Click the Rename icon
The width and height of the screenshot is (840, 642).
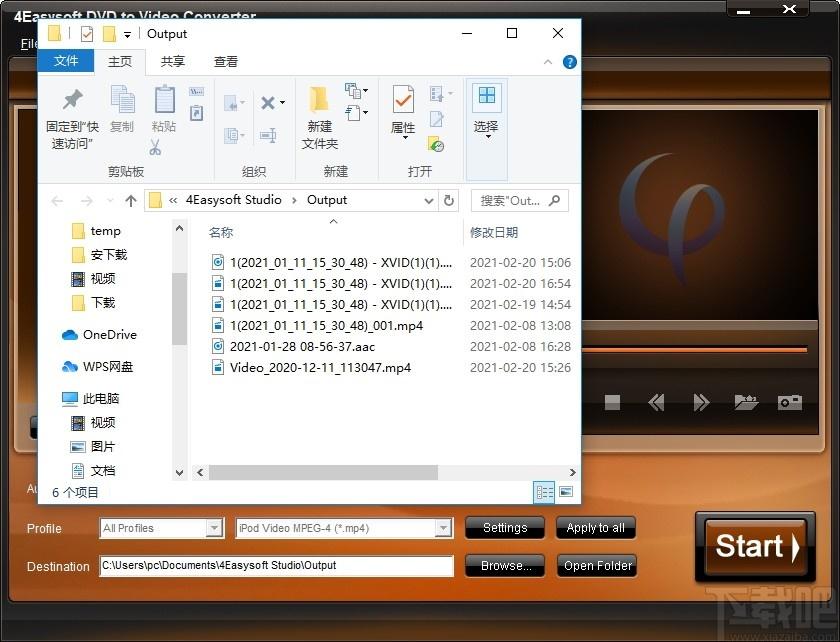click(x=268, y=135)
